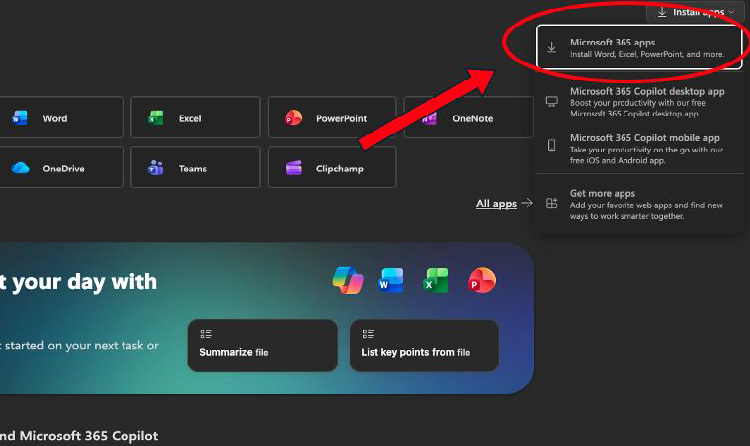Click the OneDrive cloud icon

[x=20, y=168]
